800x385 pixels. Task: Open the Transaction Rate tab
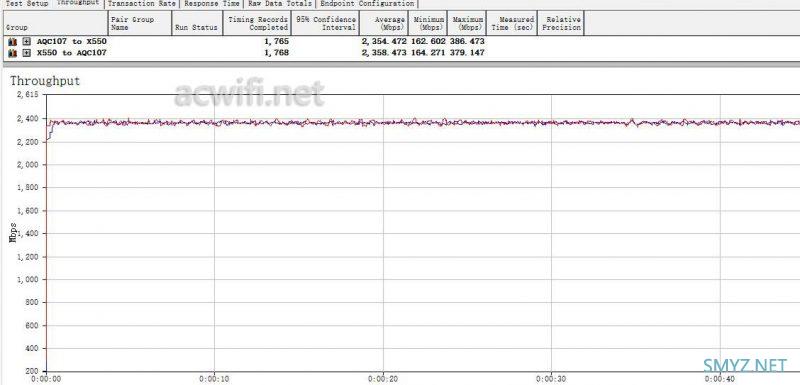pos(141,4)
